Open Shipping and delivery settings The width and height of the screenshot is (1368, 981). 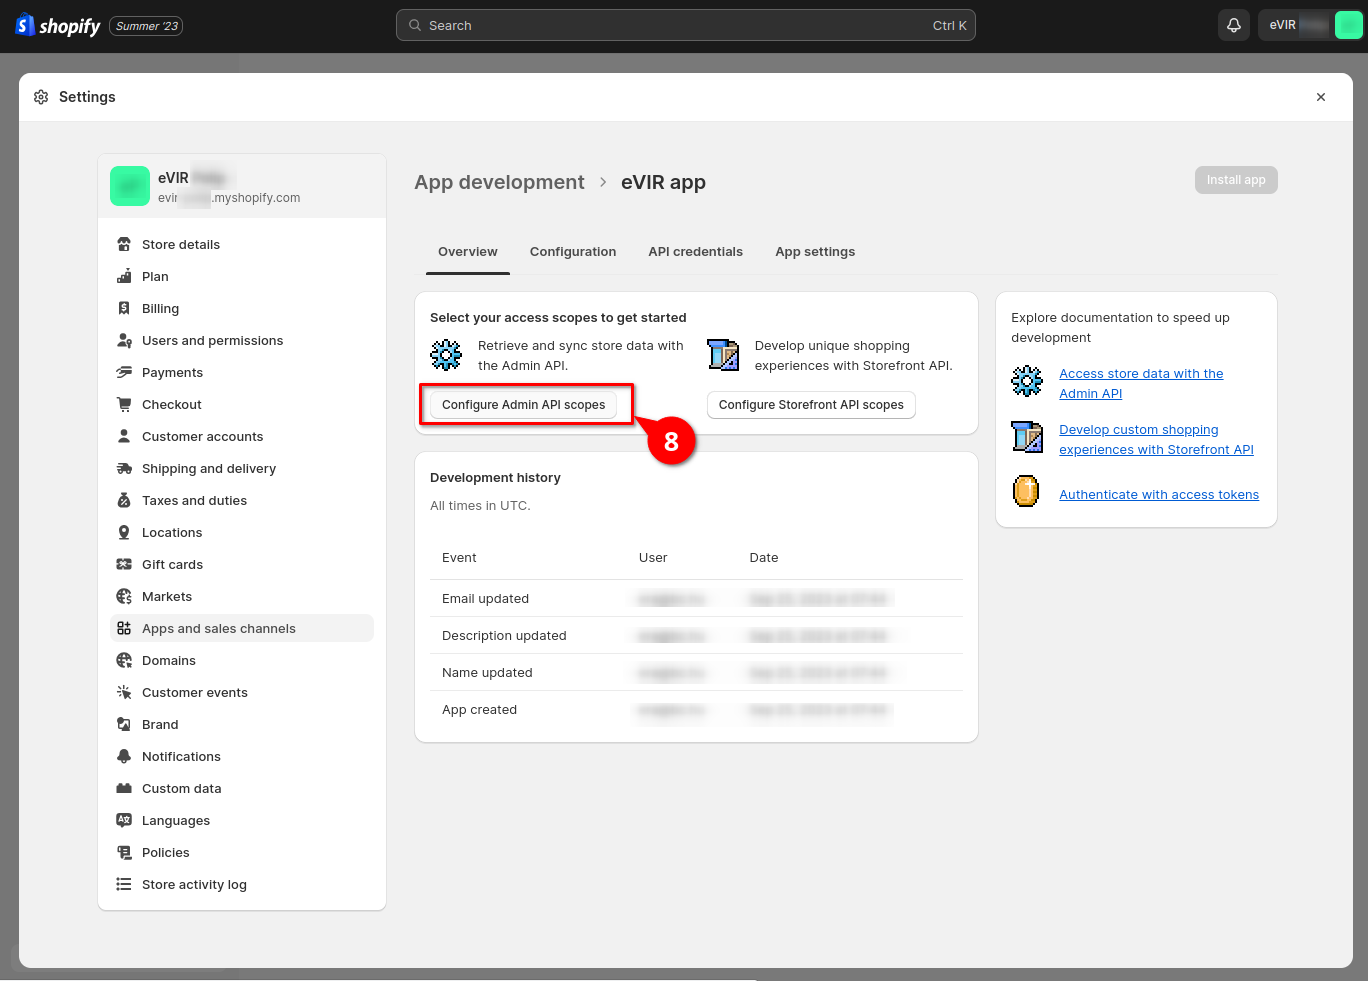(x=242, y=468)
